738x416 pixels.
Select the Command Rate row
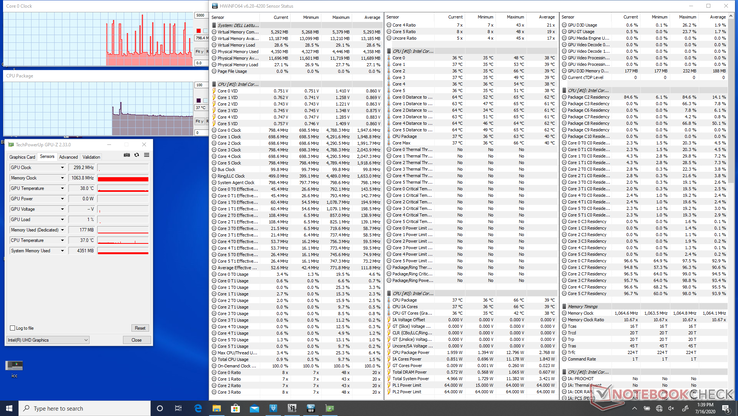pyautogui.click(x=645, y=359)
